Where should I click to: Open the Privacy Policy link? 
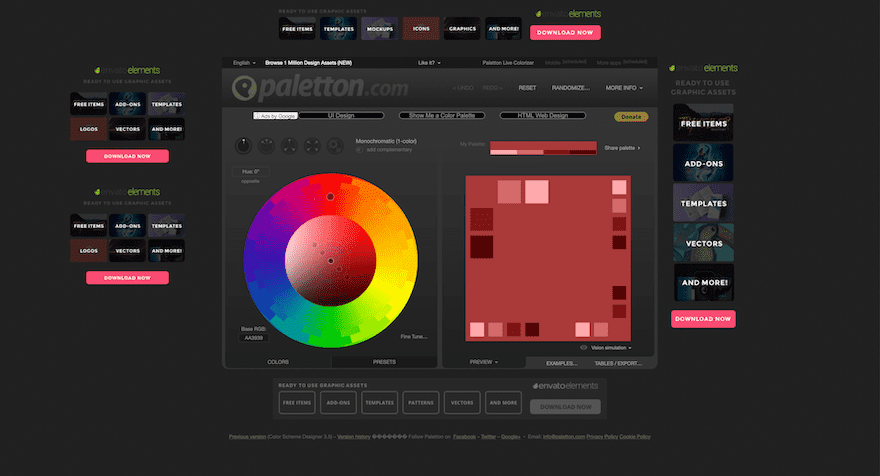pyautogui.click(x=602, y=437)
